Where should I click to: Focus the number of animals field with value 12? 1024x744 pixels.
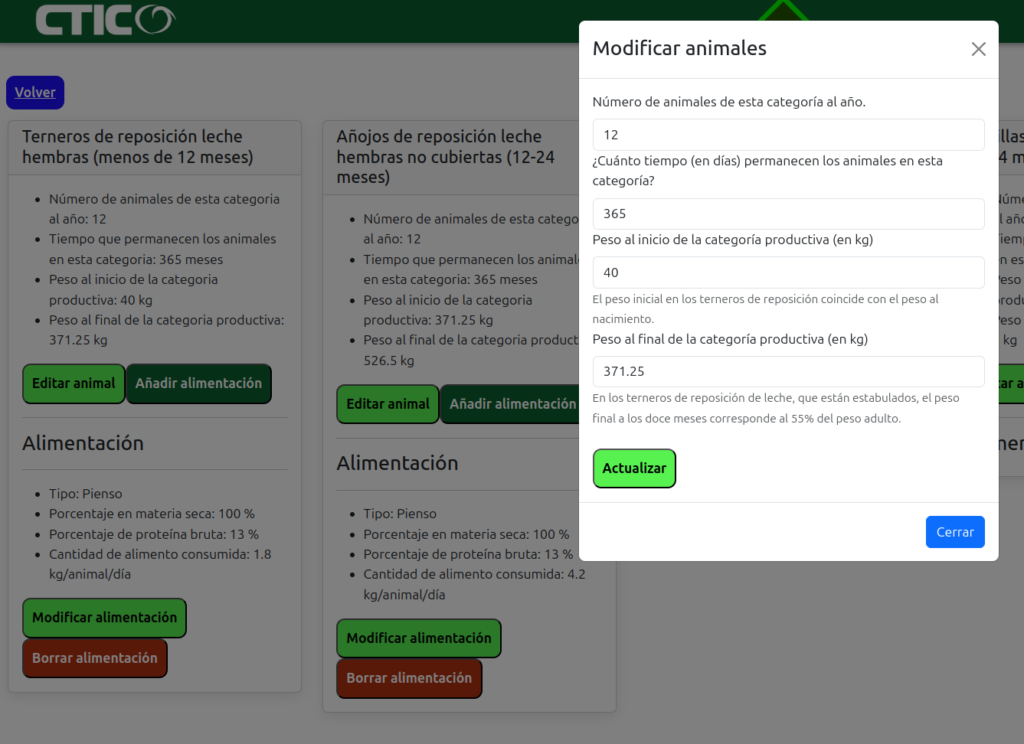788,135
